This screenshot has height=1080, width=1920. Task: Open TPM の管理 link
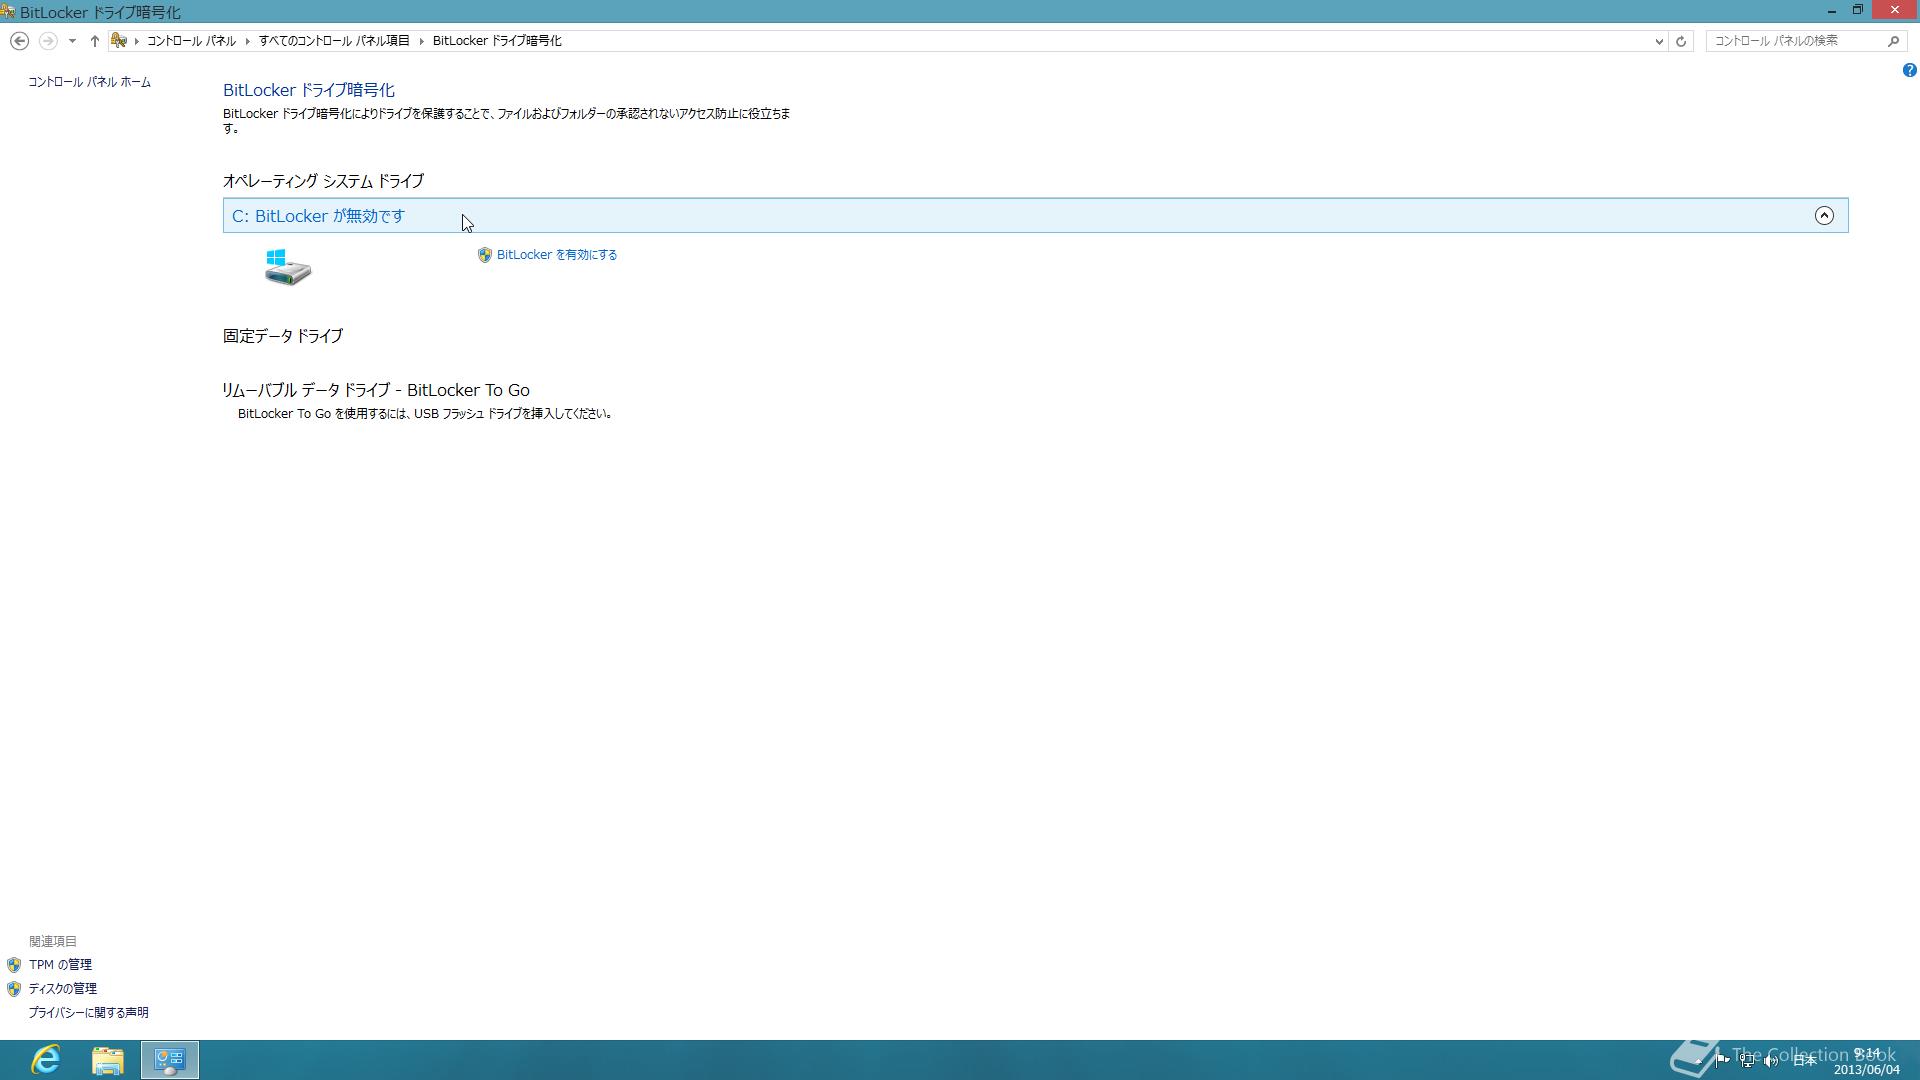(60, 965)
